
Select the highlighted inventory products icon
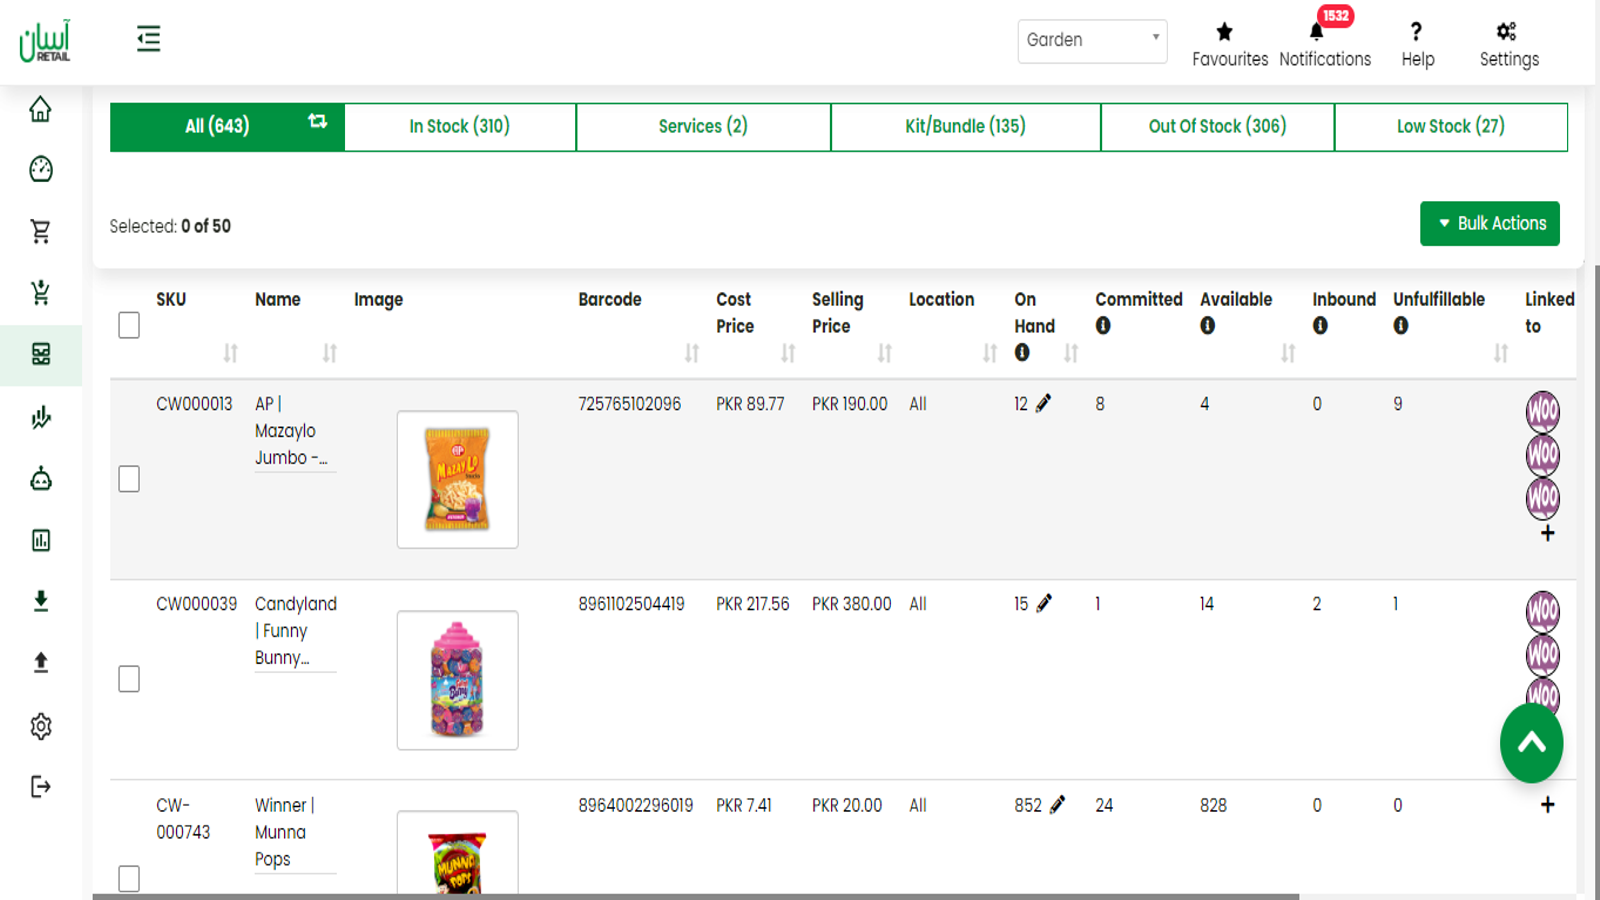[x=40, y=355]
